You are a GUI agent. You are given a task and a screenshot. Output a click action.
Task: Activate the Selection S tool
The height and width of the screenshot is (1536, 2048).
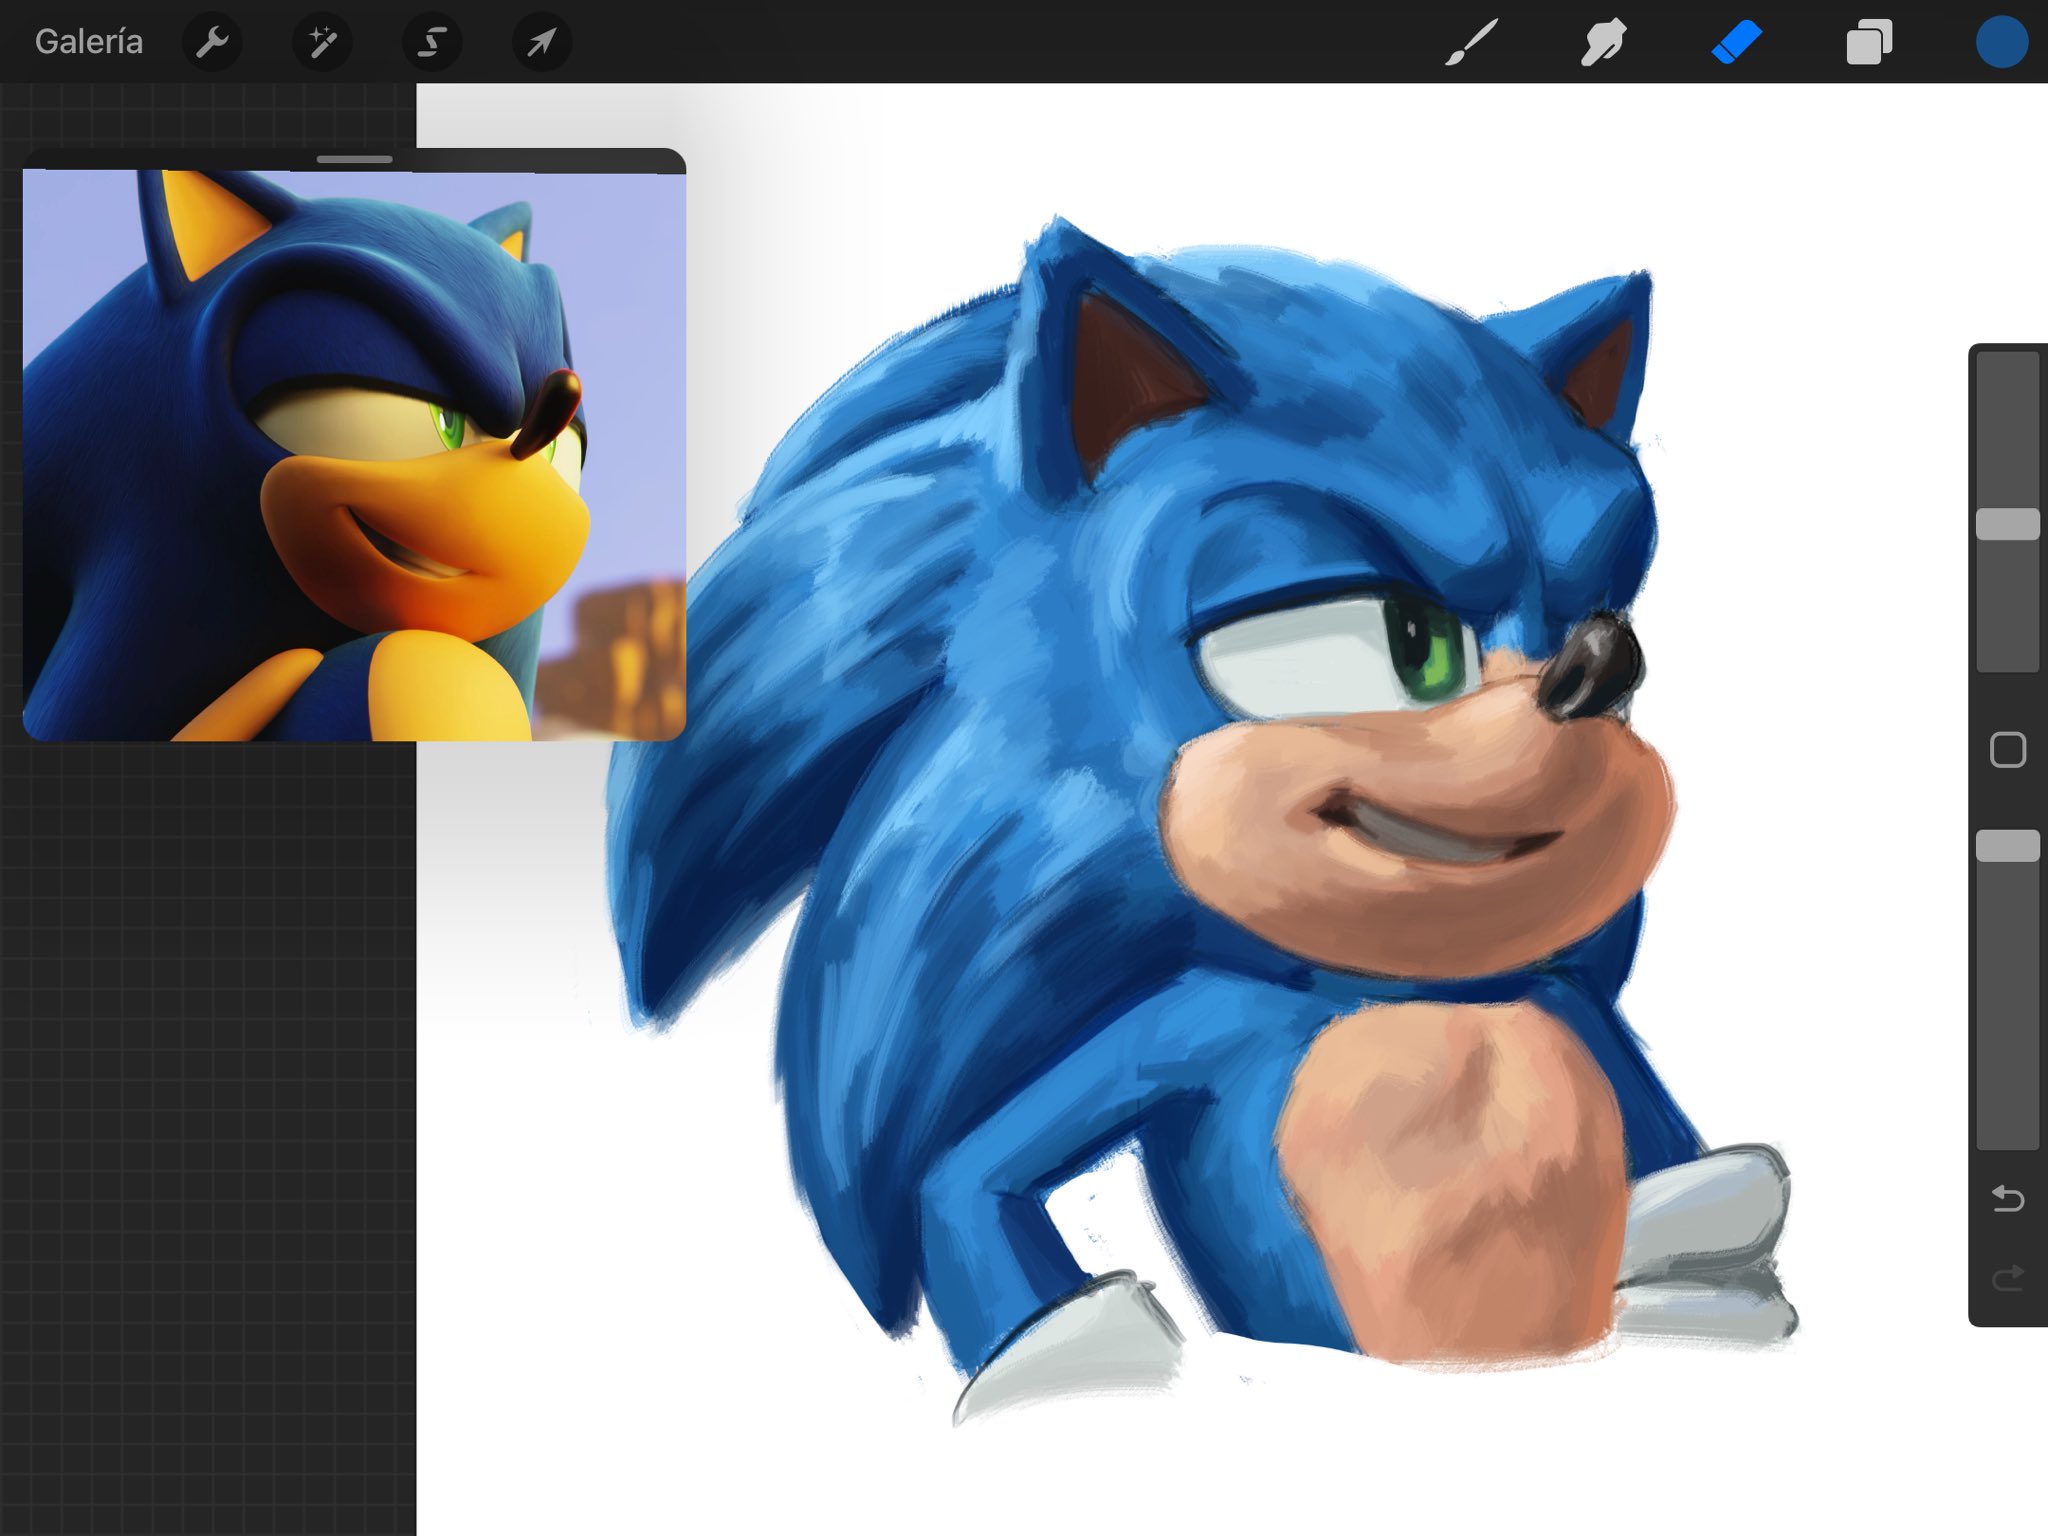point(432,42)
